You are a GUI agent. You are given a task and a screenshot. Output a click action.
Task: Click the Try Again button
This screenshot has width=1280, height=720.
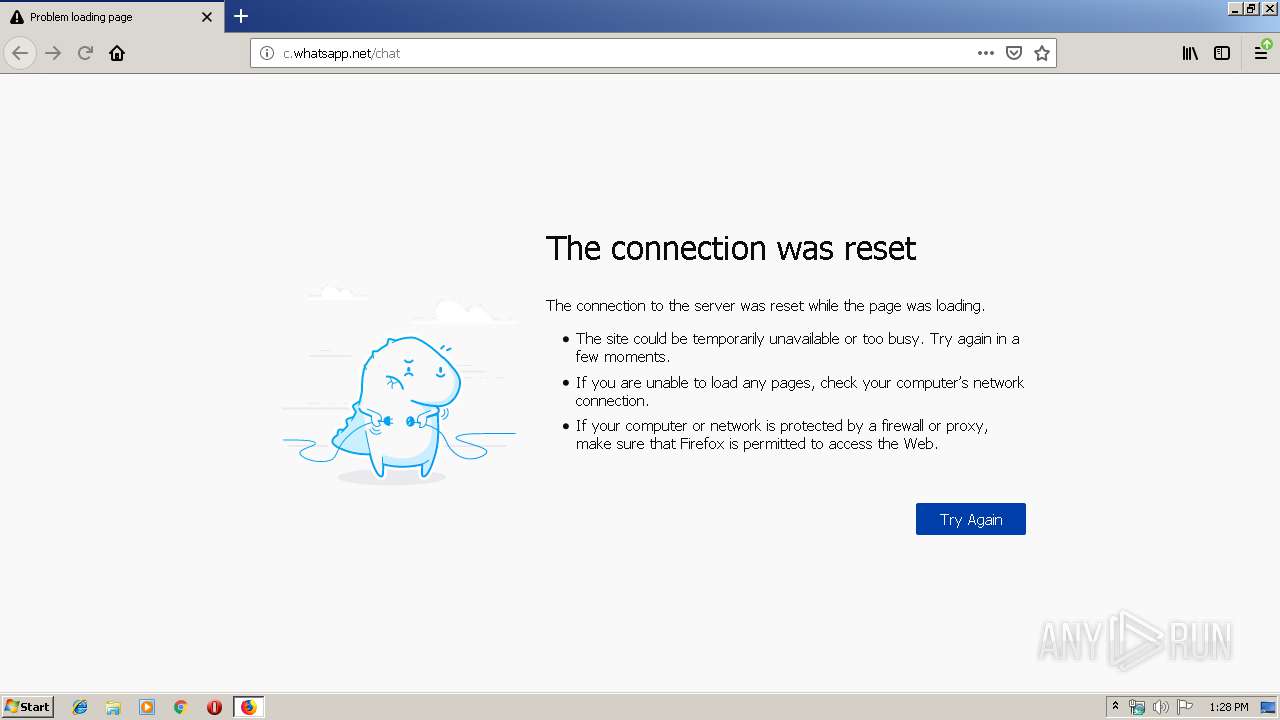coord(971,519)
